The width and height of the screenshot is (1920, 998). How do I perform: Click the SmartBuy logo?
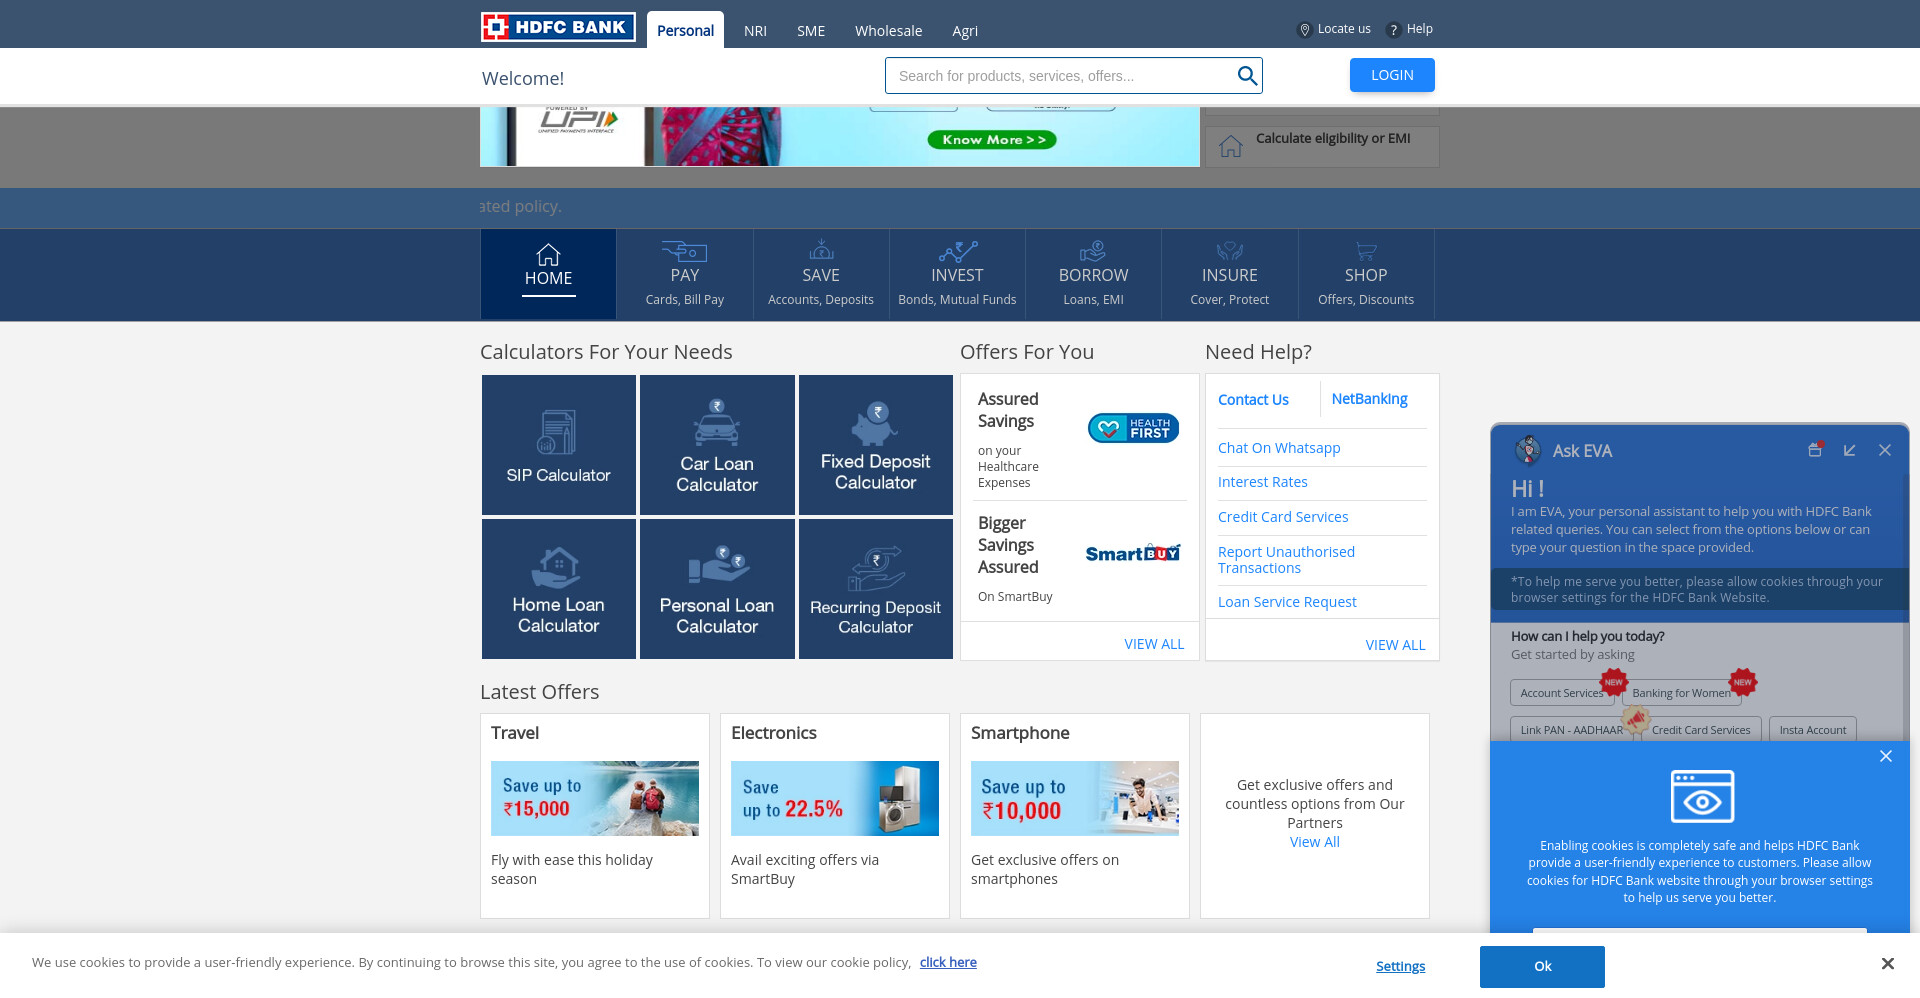pyautogui.click(x=1133, y=553)
